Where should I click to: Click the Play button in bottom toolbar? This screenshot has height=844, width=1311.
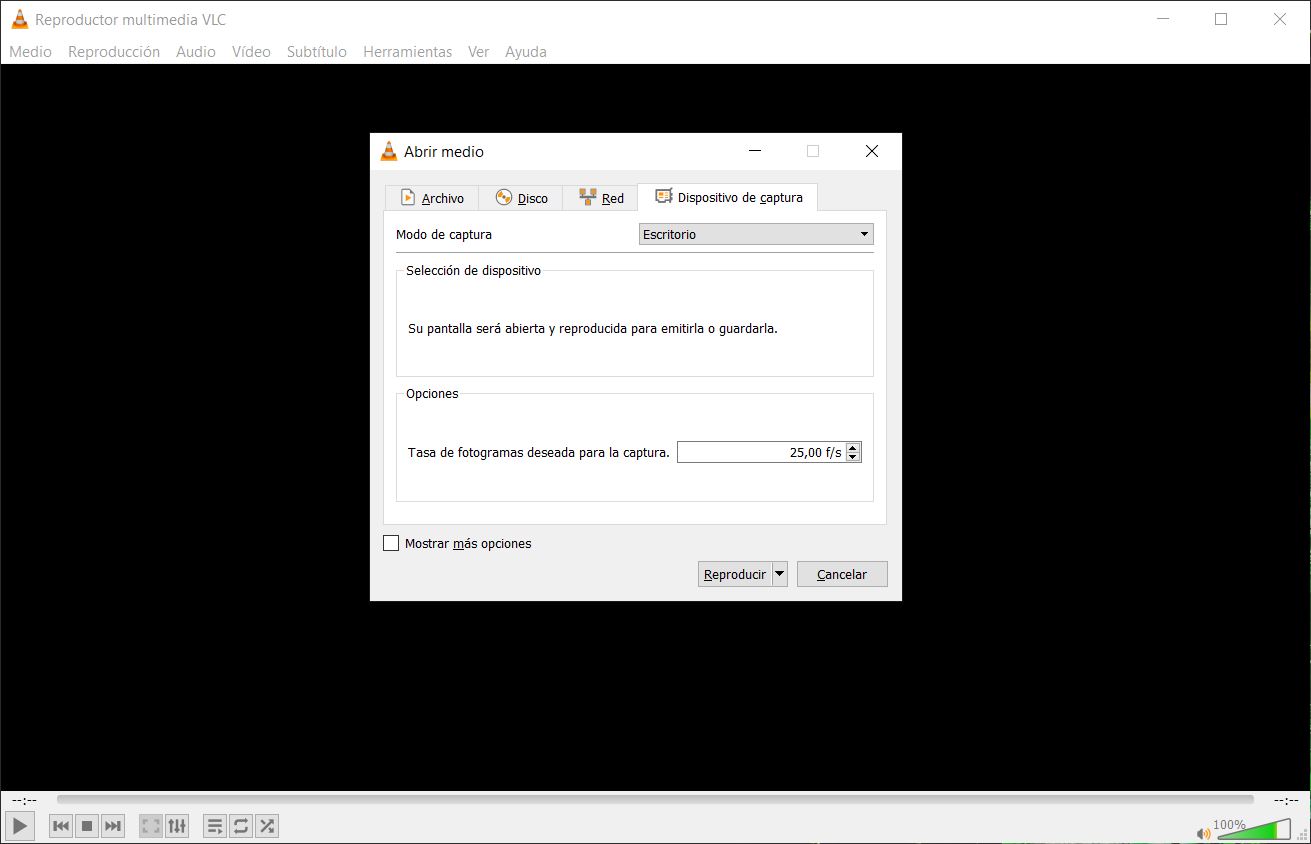click(20, 826)
